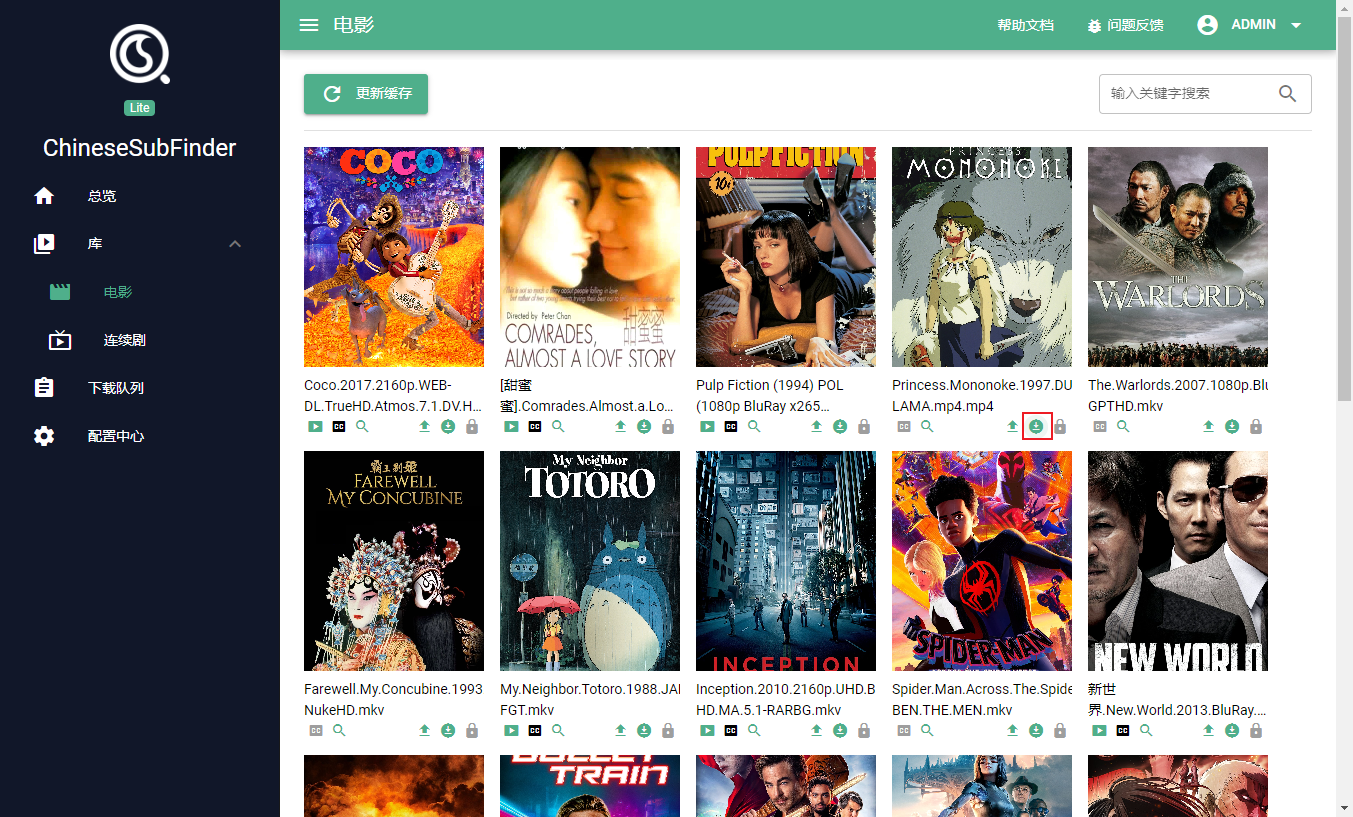
Task: Download subtitle icon for Comrades Almost a Love Story
Action: [644, 426]
